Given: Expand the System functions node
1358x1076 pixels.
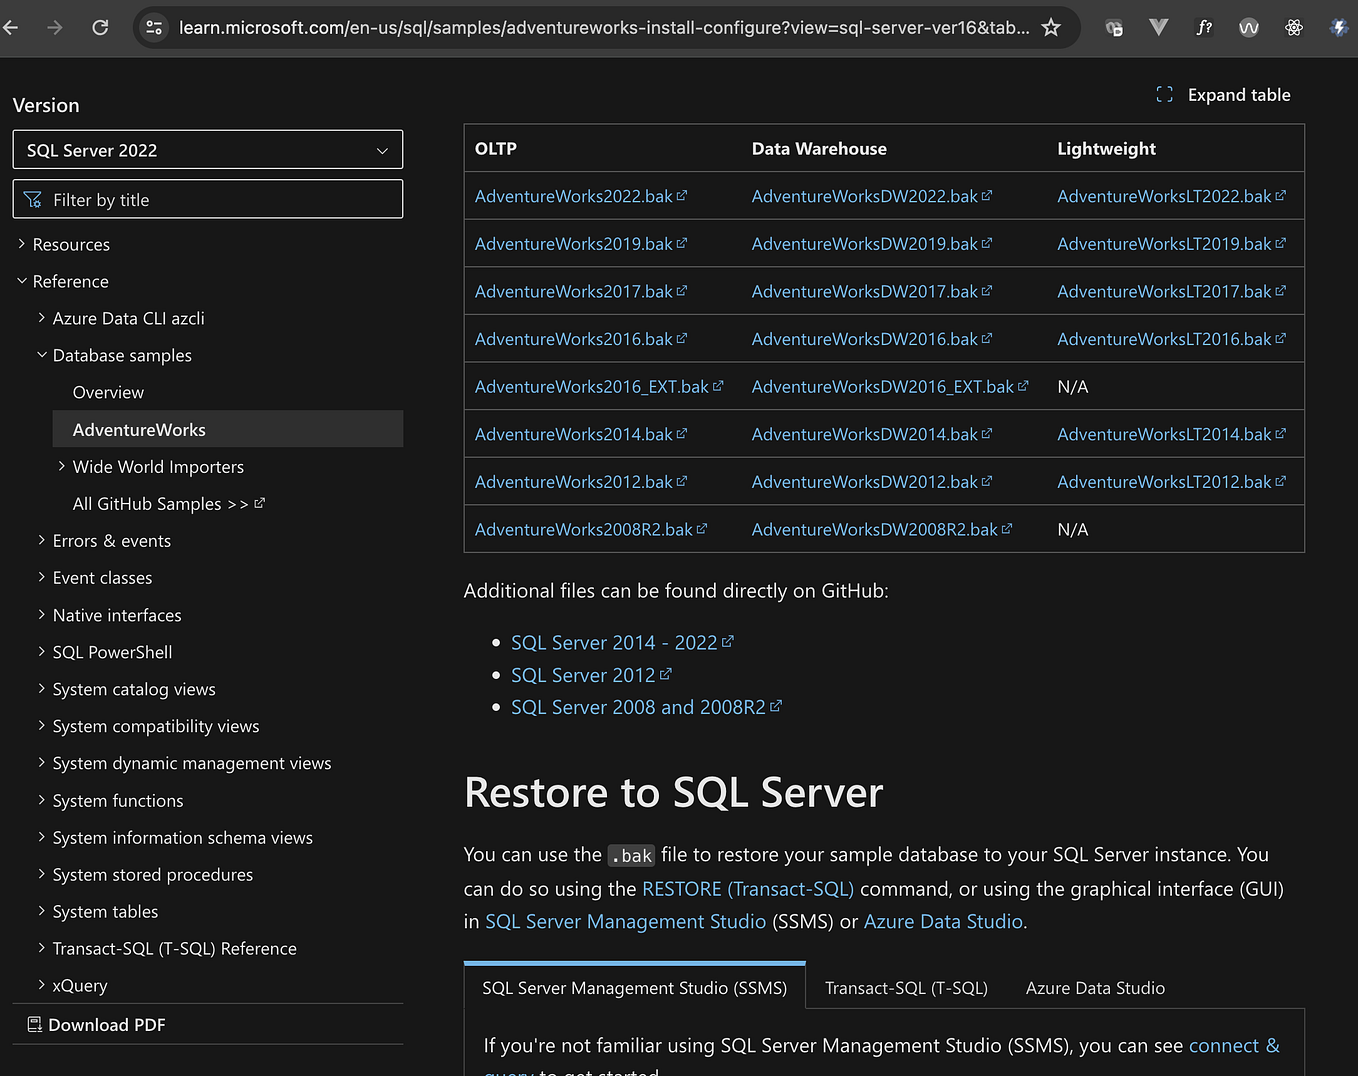Looking at the screenshot, I should click(42, 800).
